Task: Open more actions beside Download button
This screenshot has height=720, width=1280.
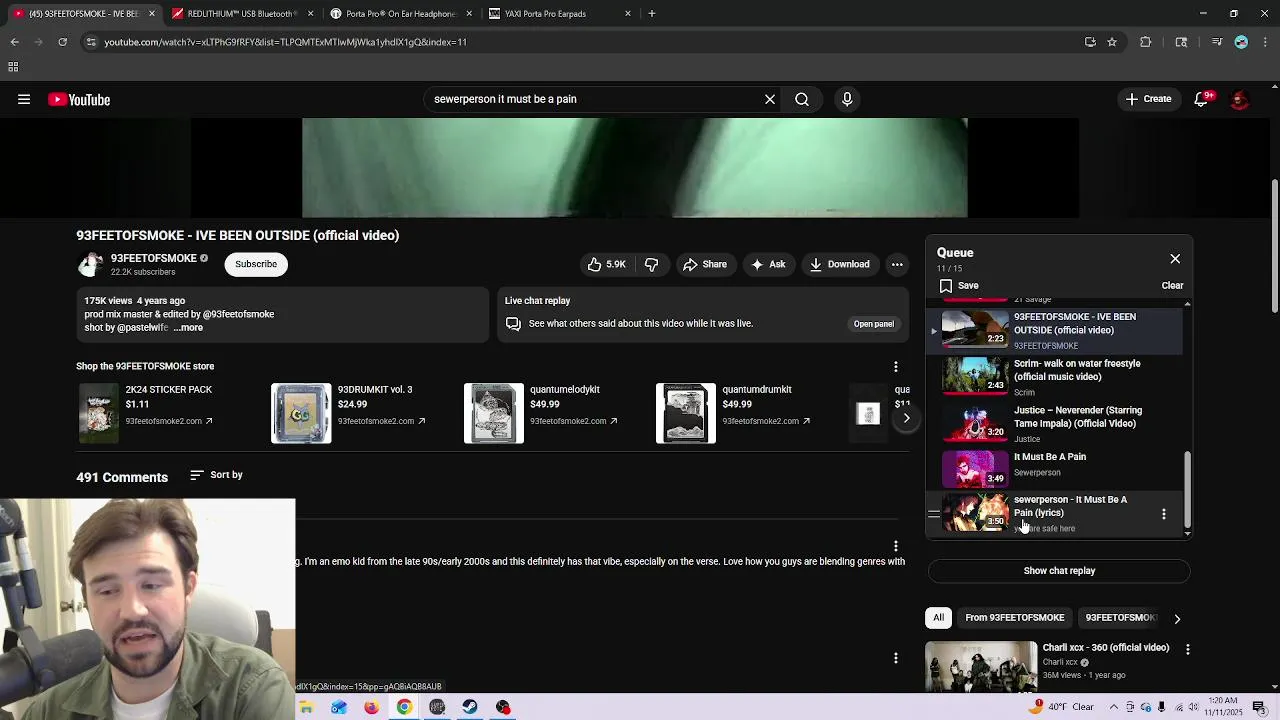Action: pyautogui.click(x=897, y=264)
